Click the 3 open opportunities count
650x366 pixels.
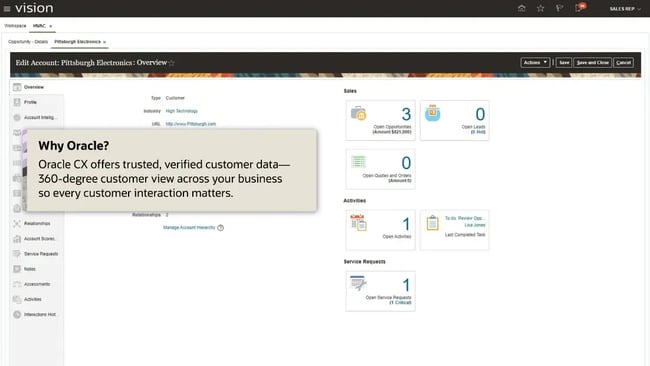tap(406, 114)
